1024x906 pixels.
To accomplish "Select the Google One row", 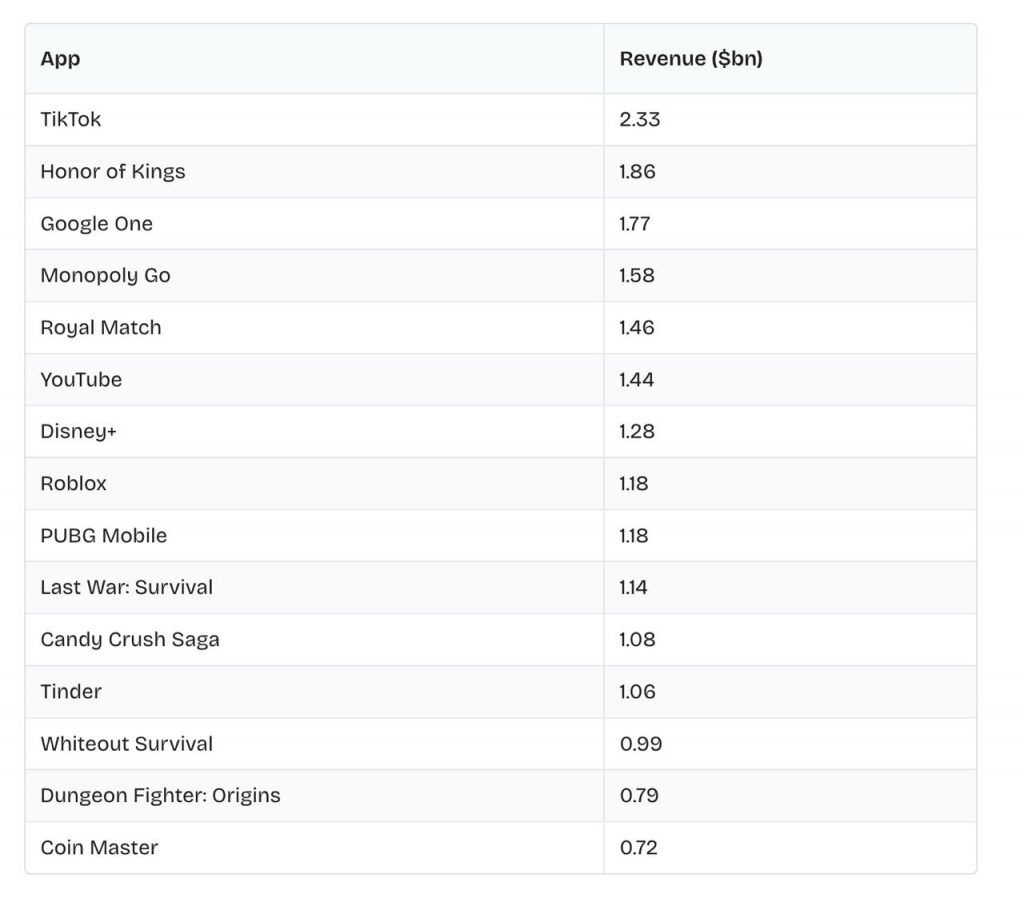I will 96,223.
